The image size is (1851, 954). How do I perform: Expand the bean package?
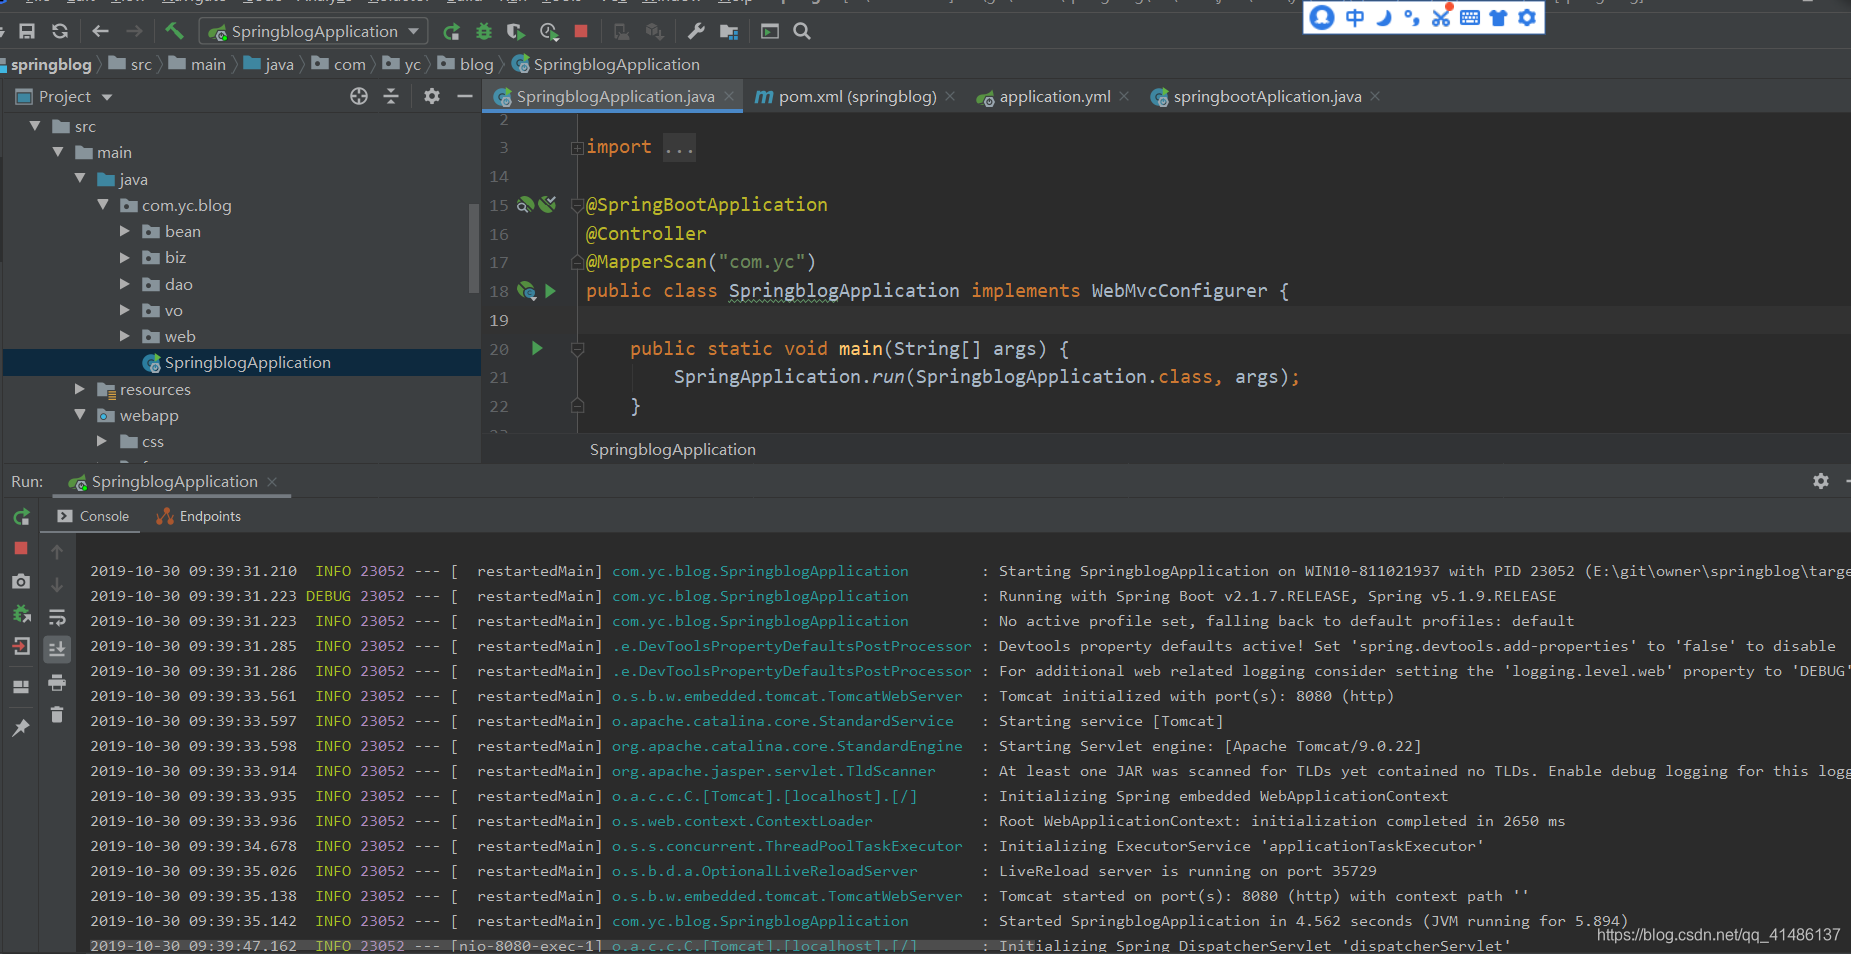[x=125, y=231]
